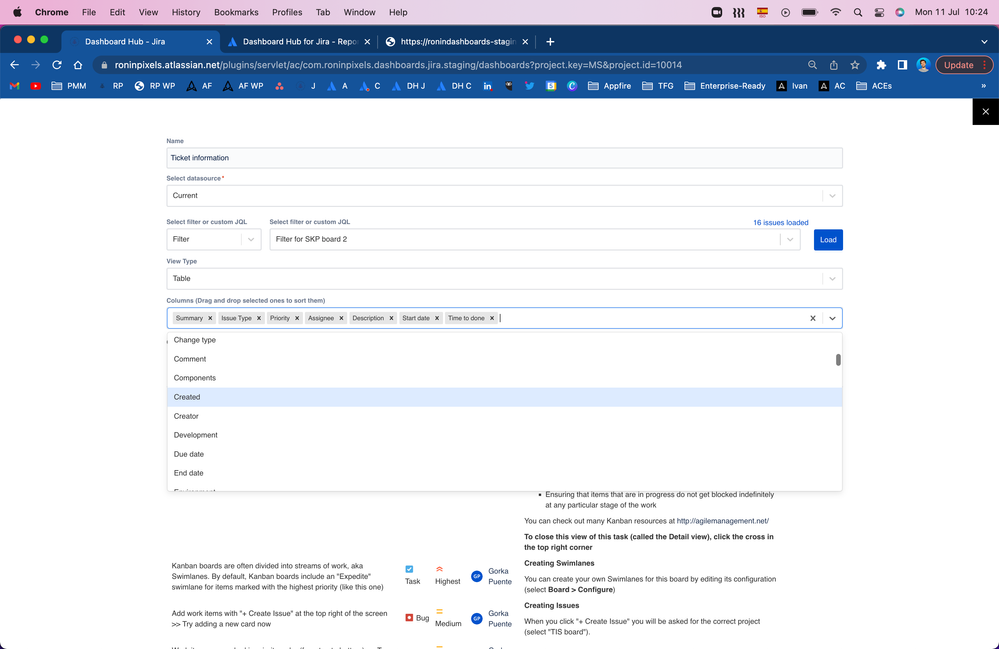Click the blue Task issue type icon

[409, 568]
